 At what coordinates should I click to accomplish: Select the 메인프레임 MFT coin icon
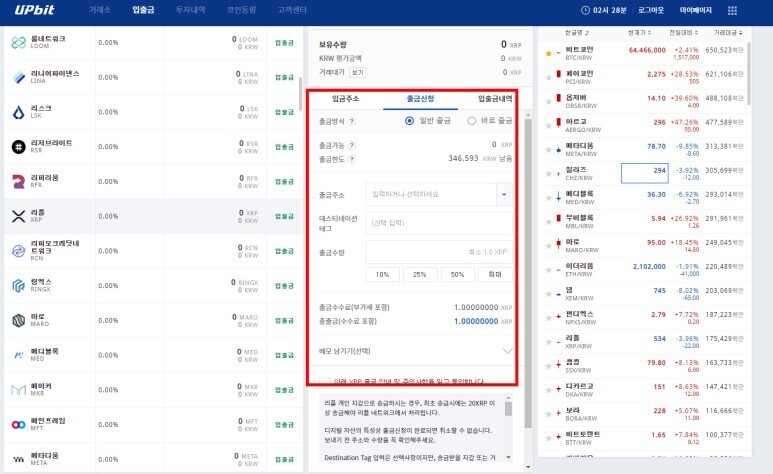point(18,424)
